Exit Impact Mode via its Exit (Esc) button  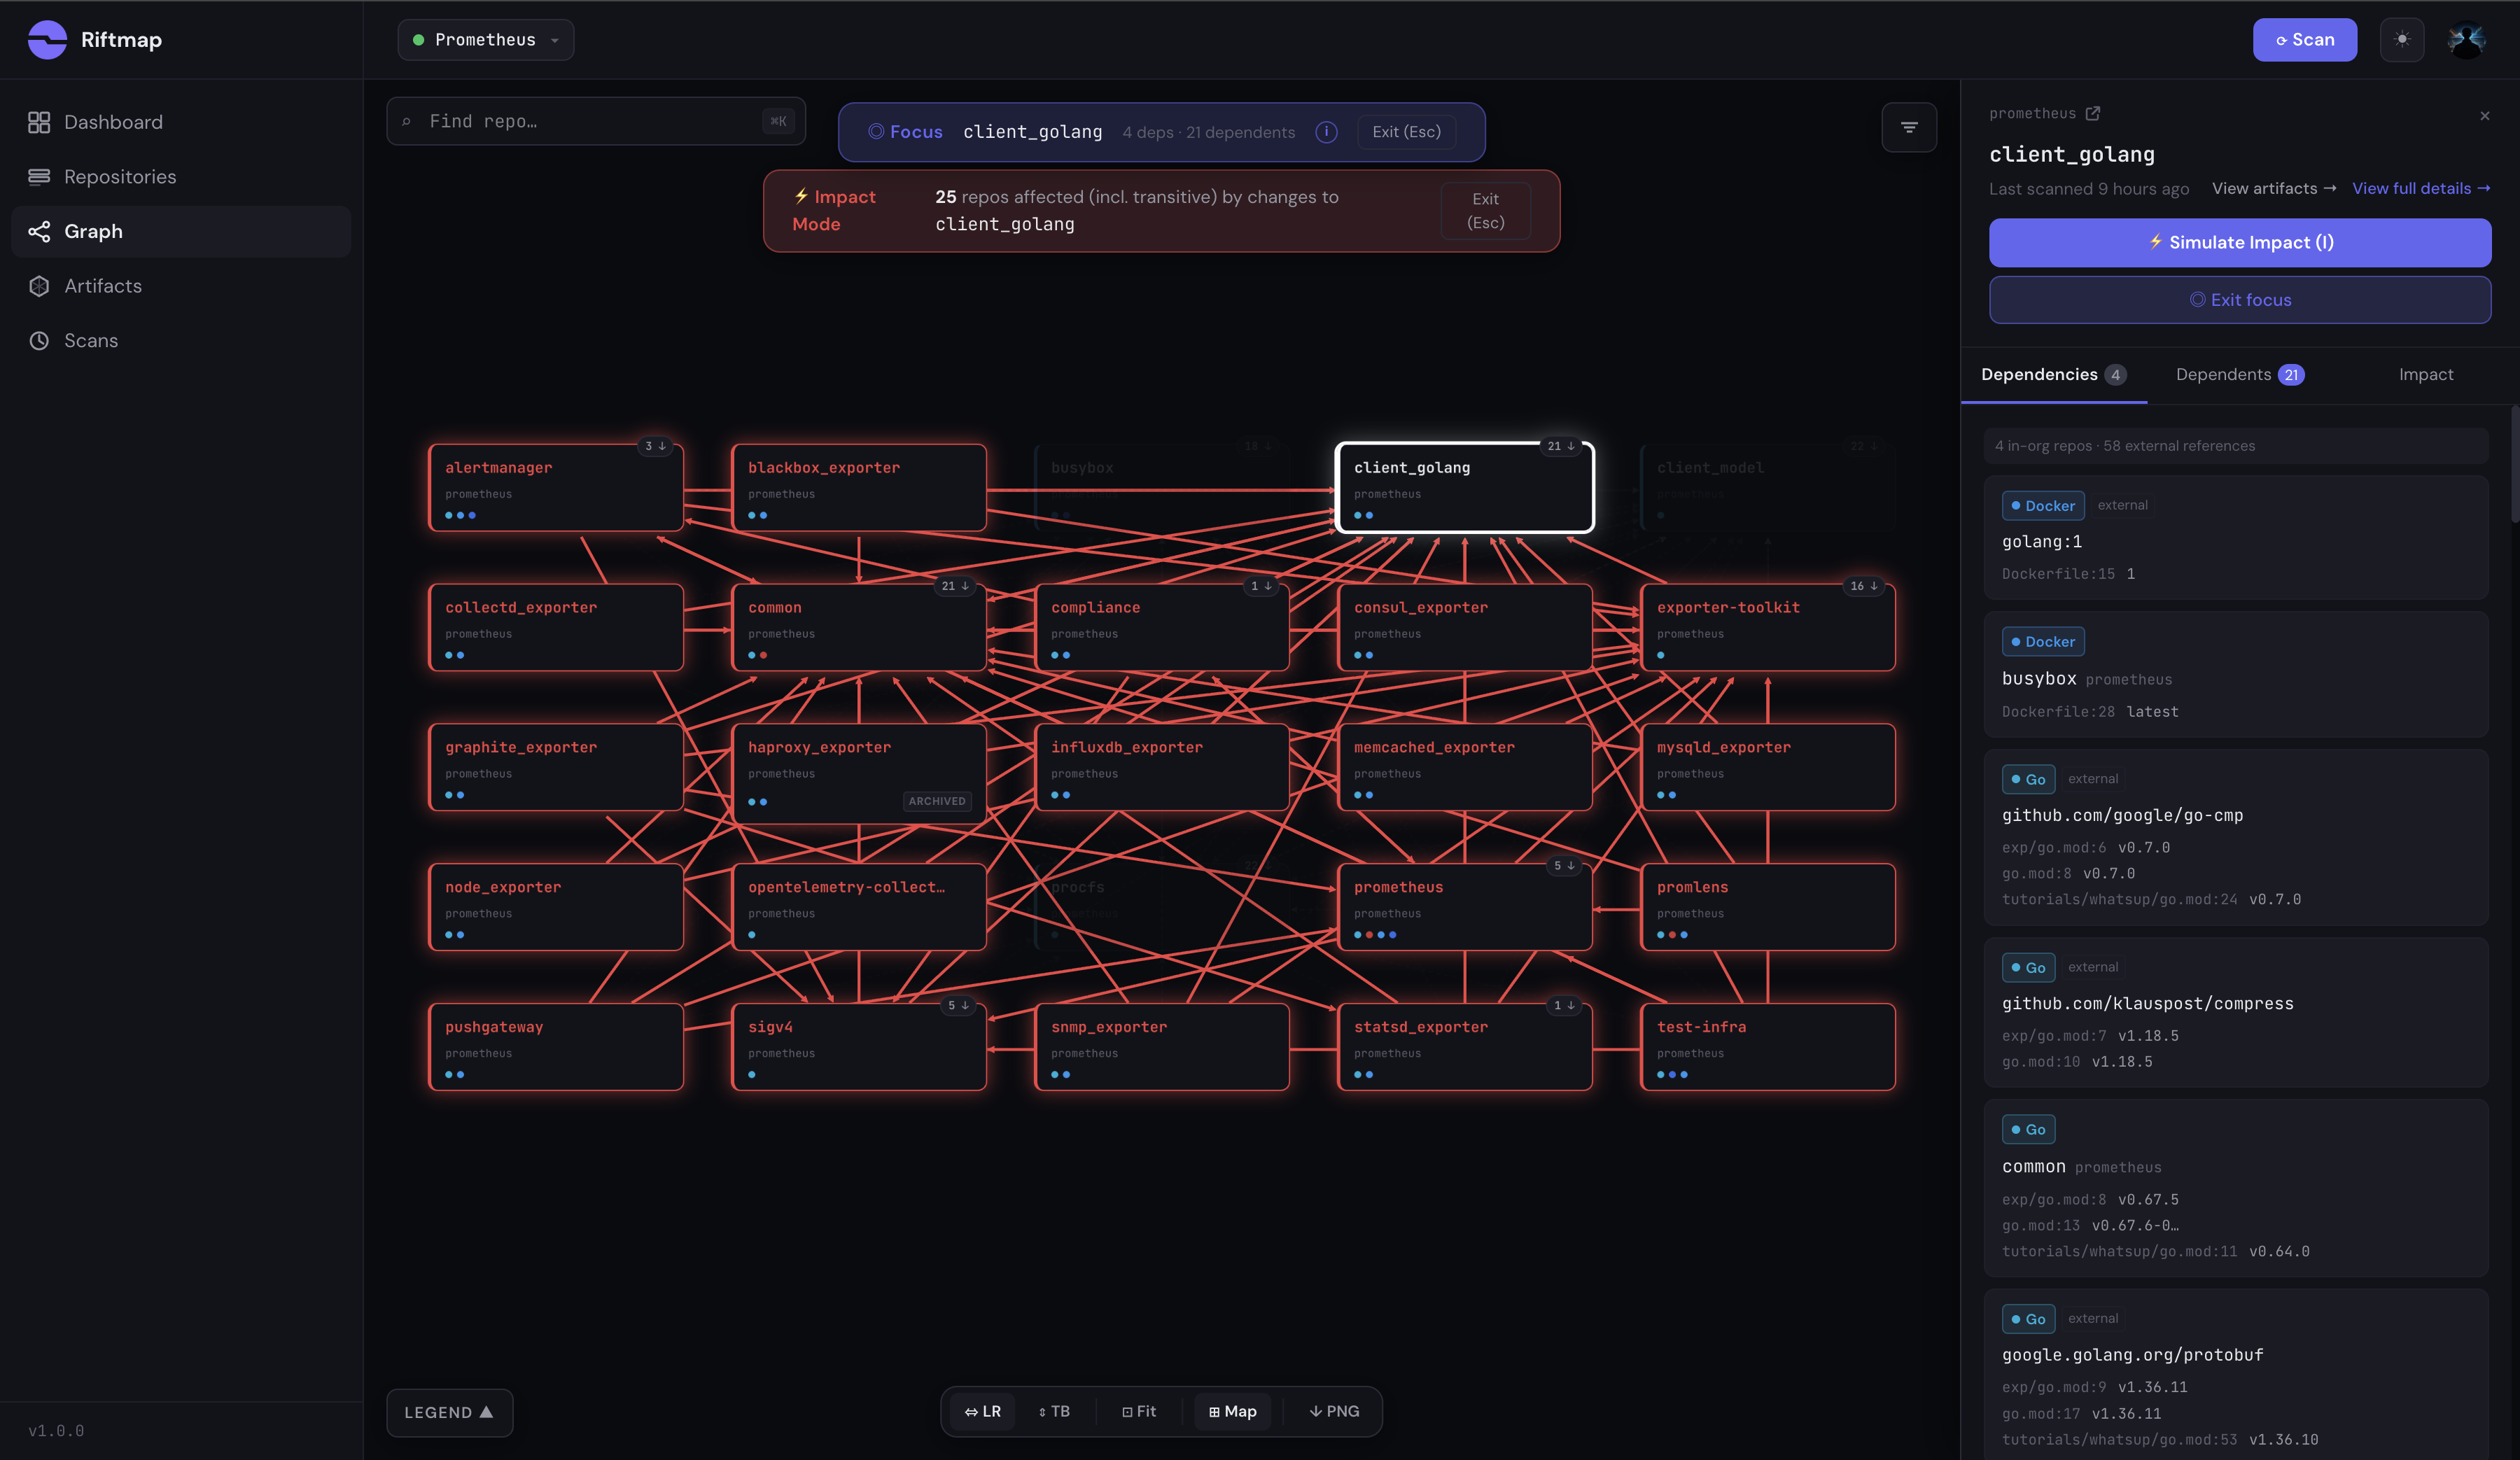1485,211
